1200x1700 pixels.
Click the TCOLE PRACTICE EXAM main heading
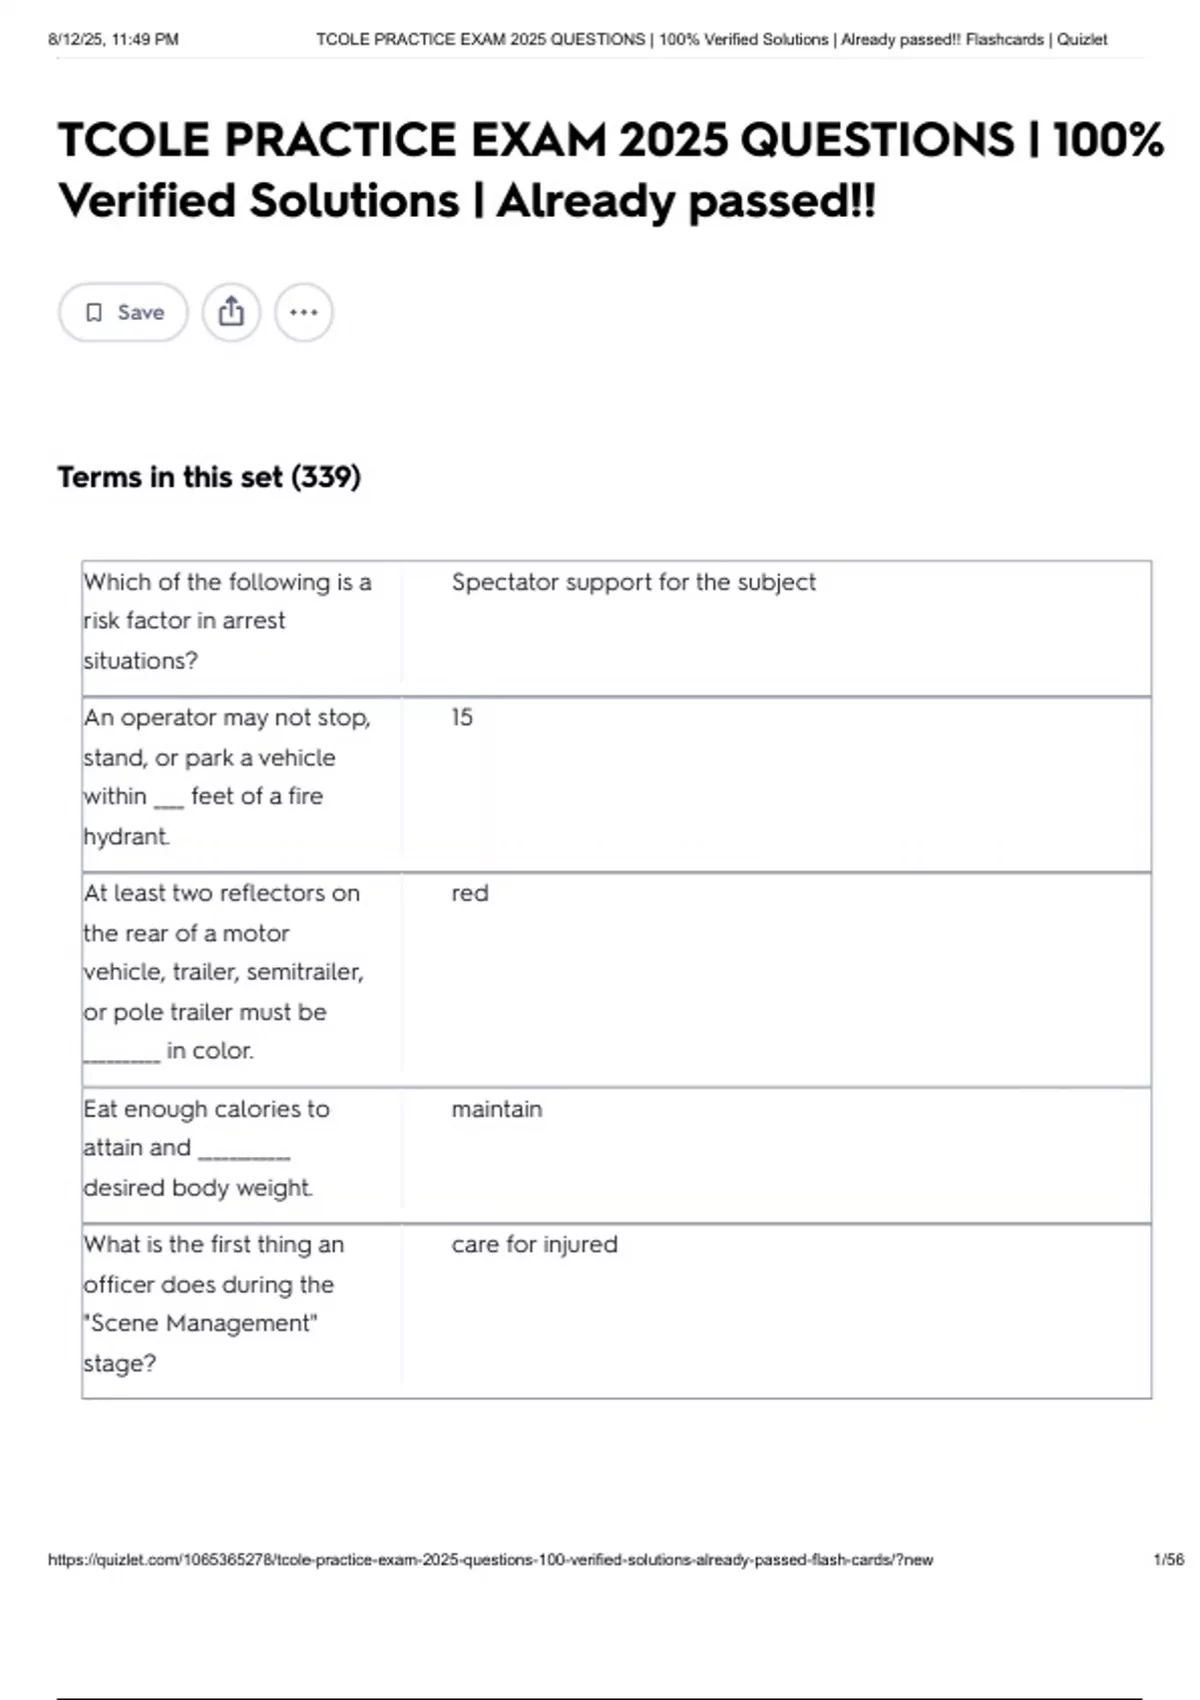(610, 170)
